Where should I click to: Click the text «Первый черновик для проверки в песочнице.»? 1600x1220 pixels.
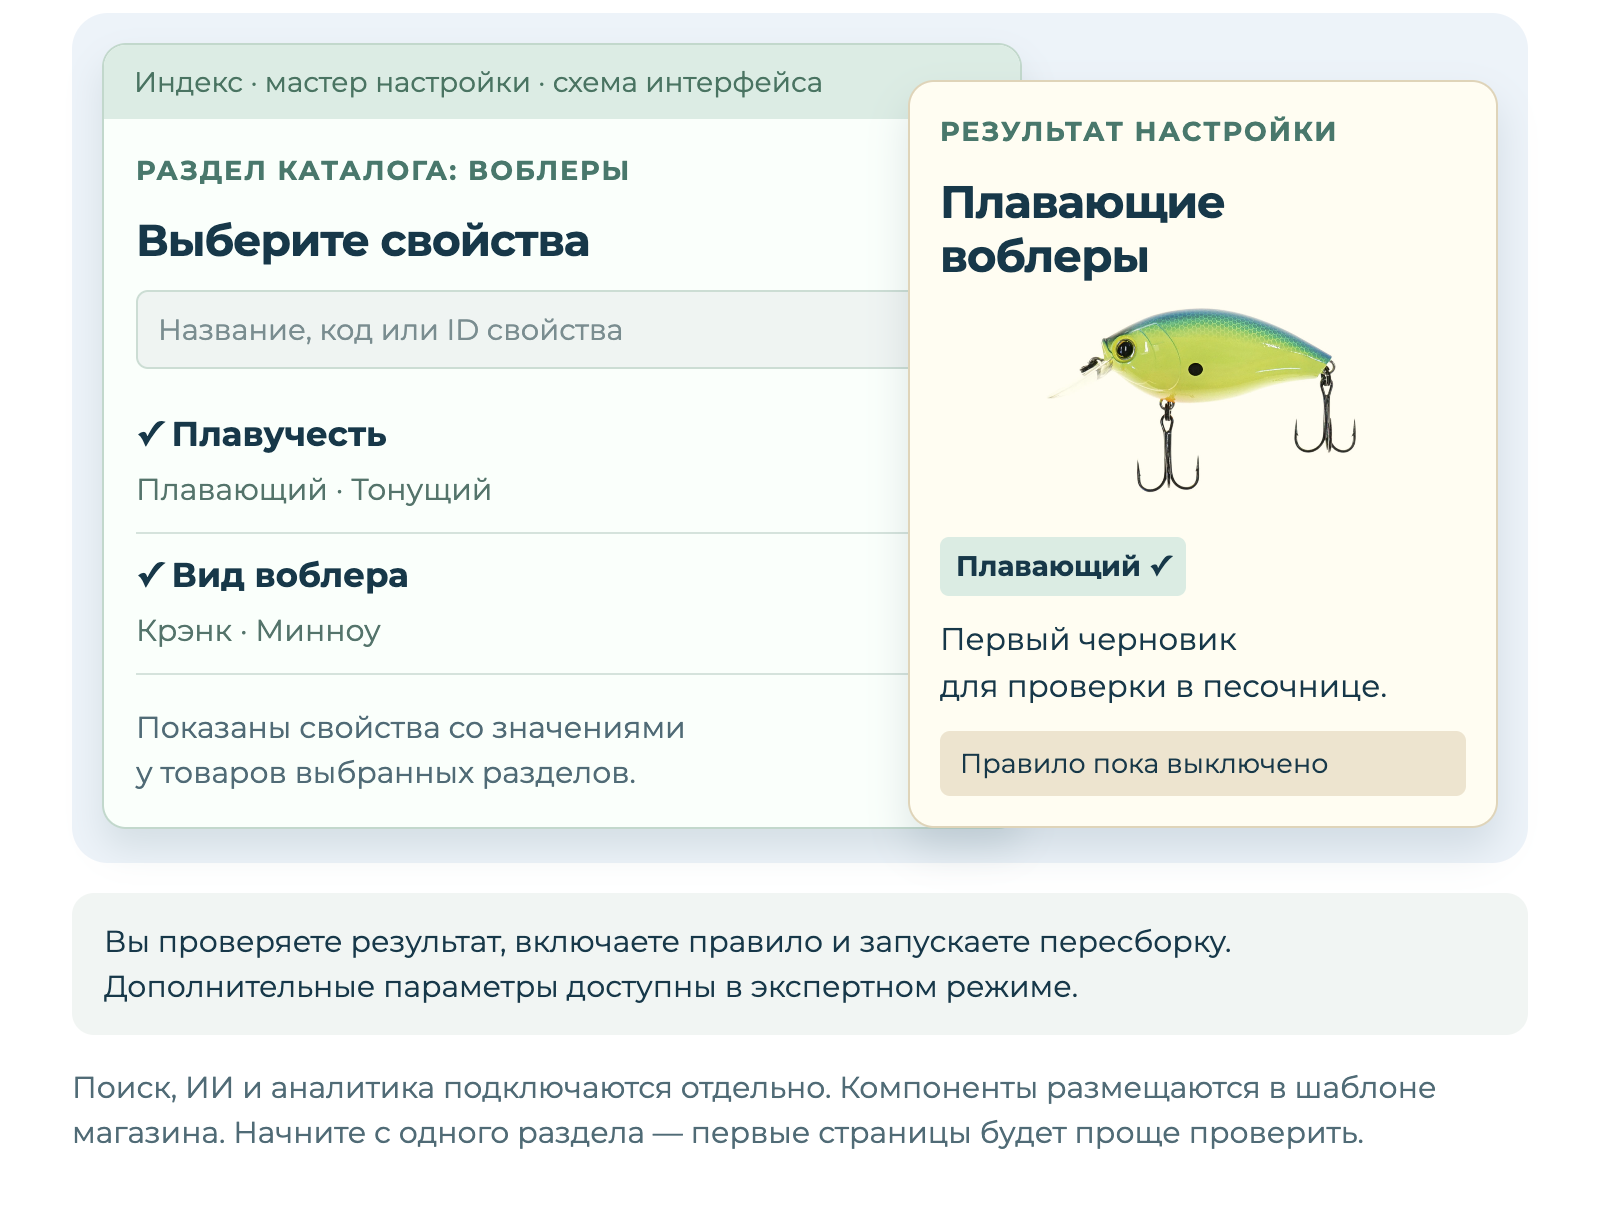1164,663
